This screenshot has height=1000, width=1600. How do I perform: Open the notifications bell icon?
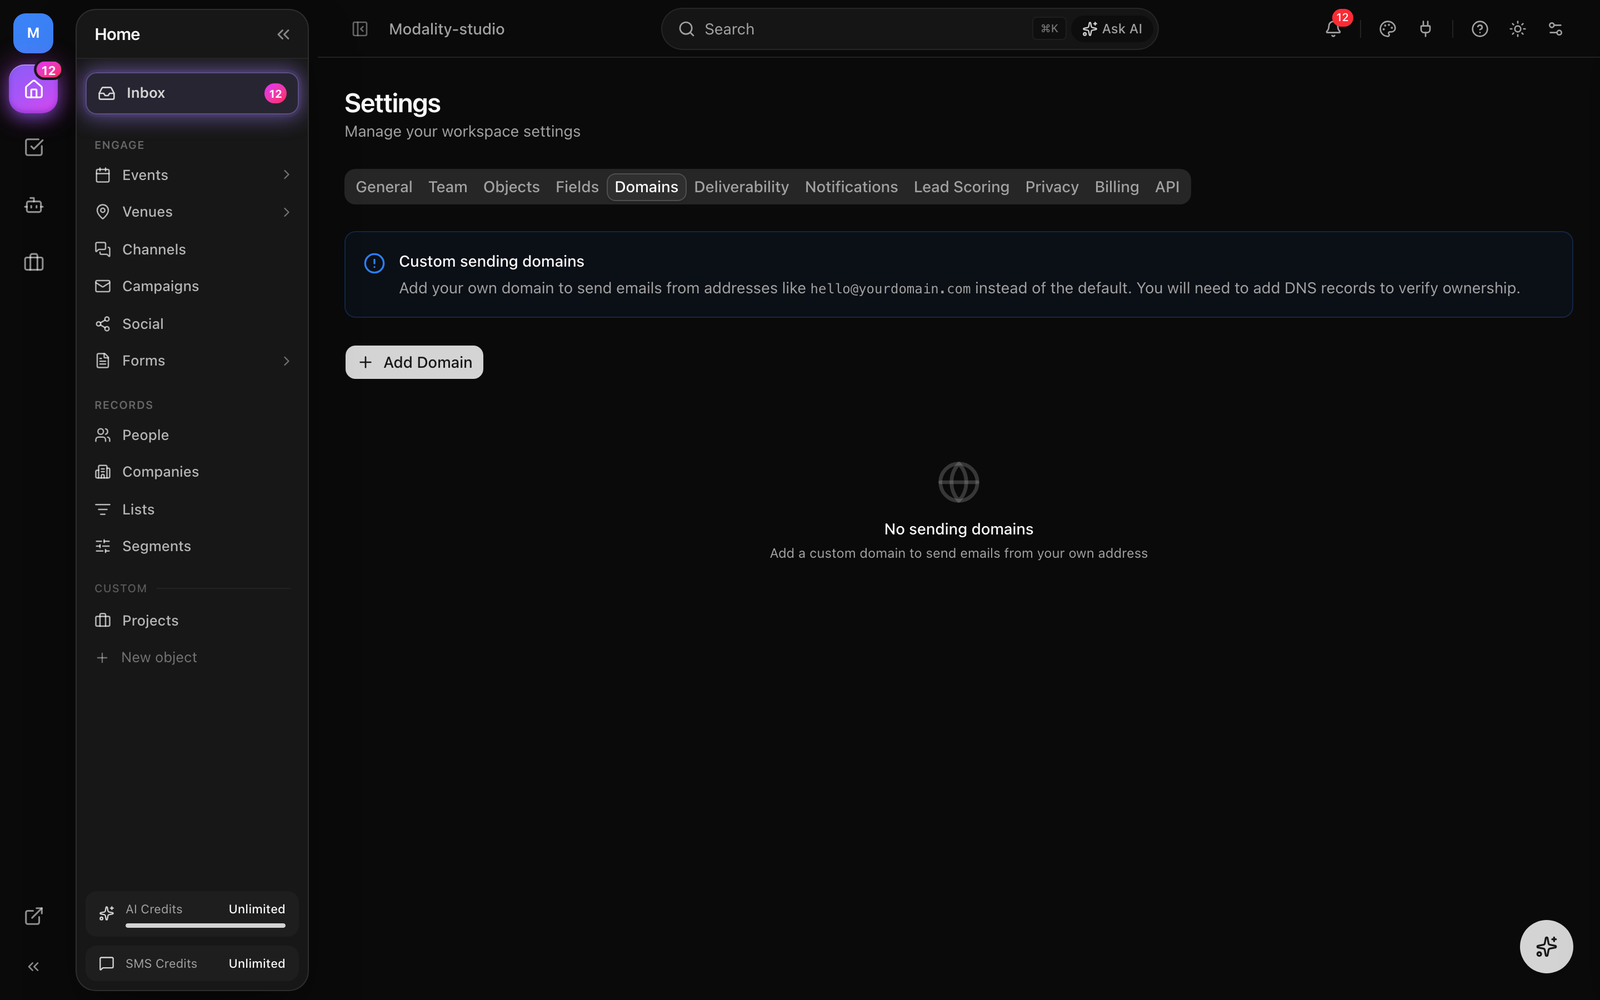(x=1333, y=29)
